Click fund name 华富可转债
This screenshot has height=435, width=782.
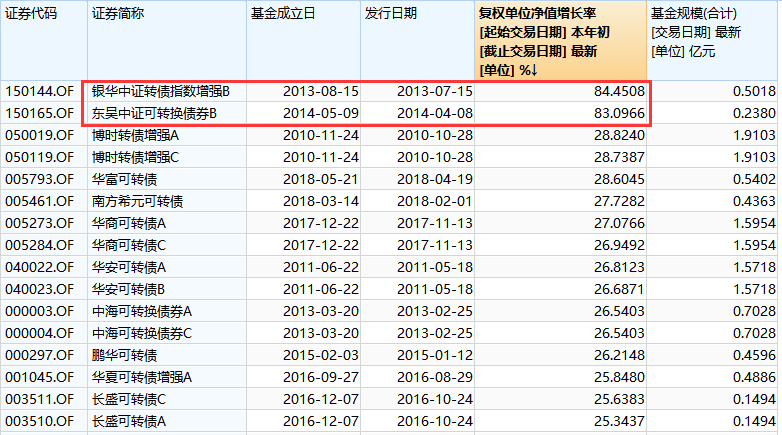pos(124,179)
